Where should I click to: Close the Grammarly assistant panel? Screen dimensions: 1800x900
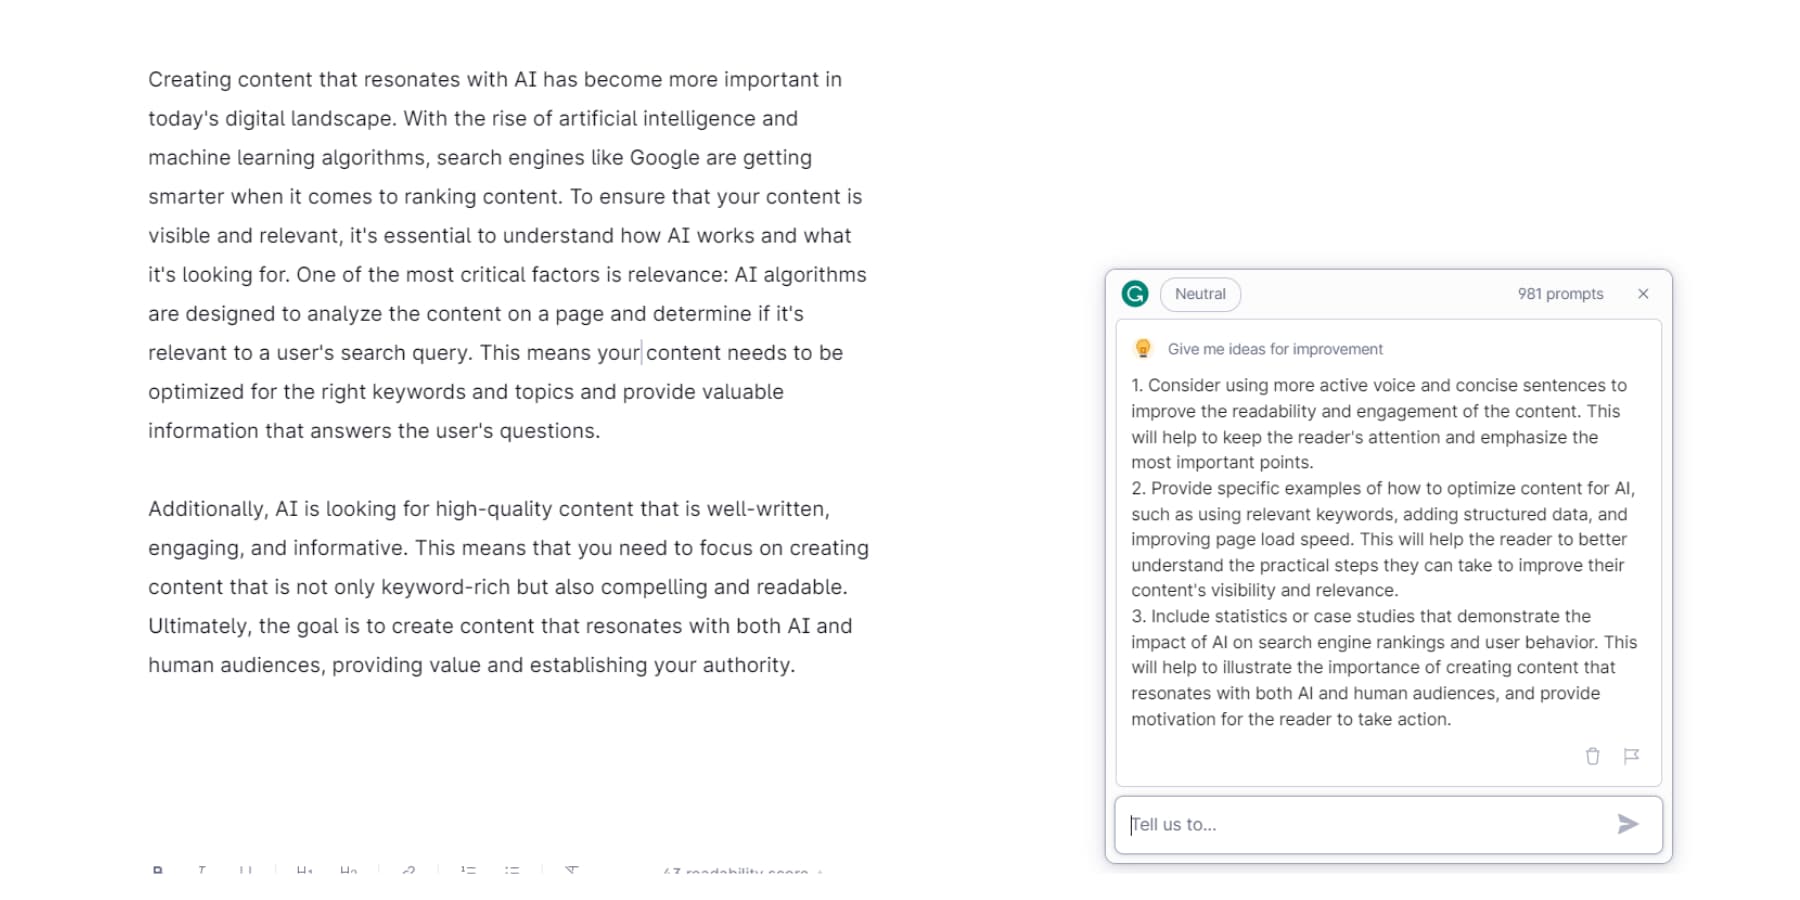[1643, 294]
